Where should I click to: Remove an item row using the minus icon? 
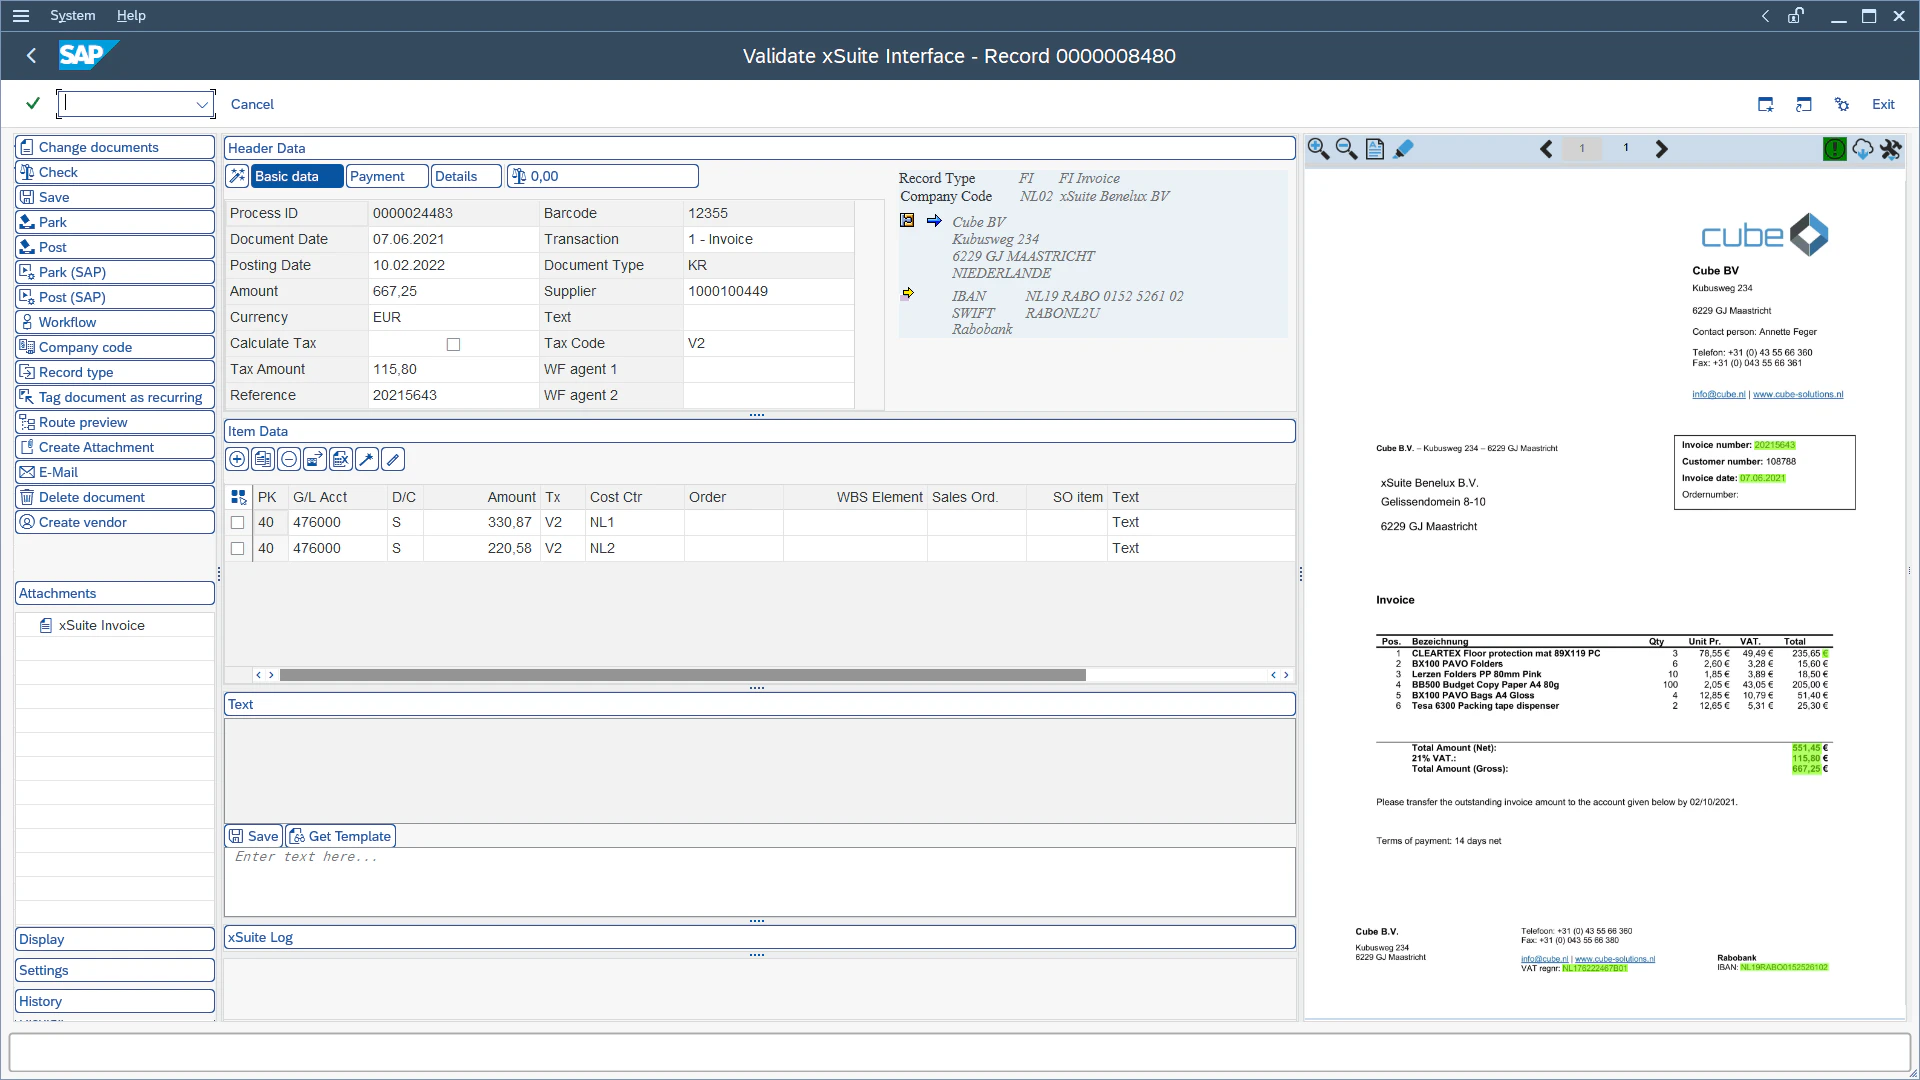tap(289, 459)
